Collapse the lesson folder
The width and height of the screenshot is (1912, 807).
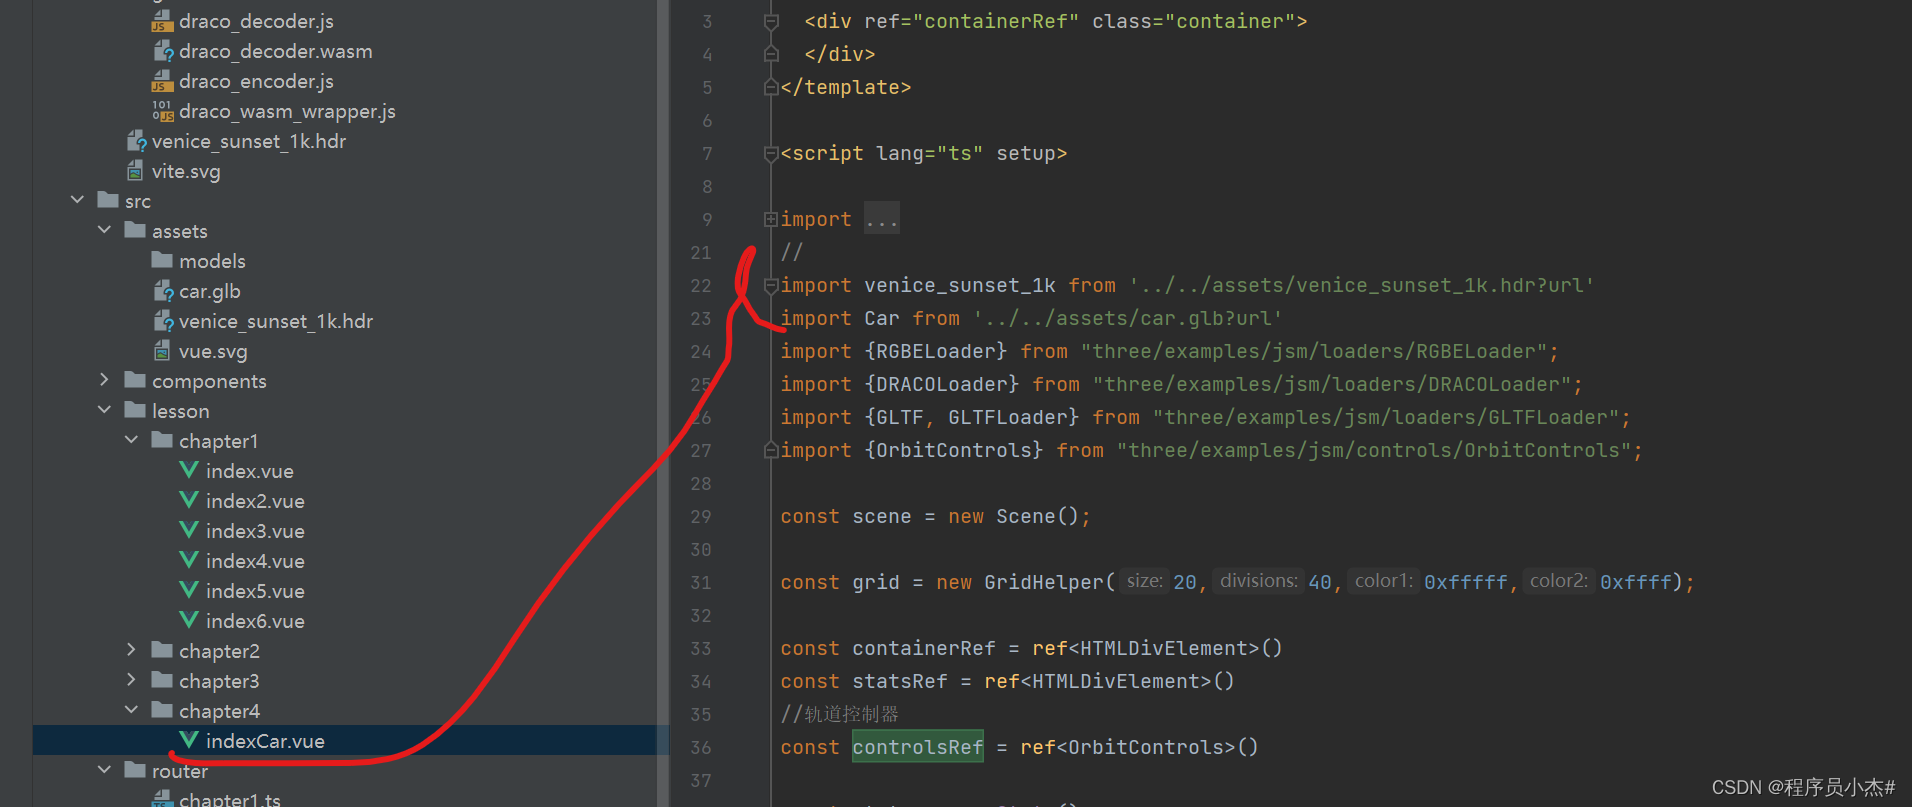click(104, 410)
